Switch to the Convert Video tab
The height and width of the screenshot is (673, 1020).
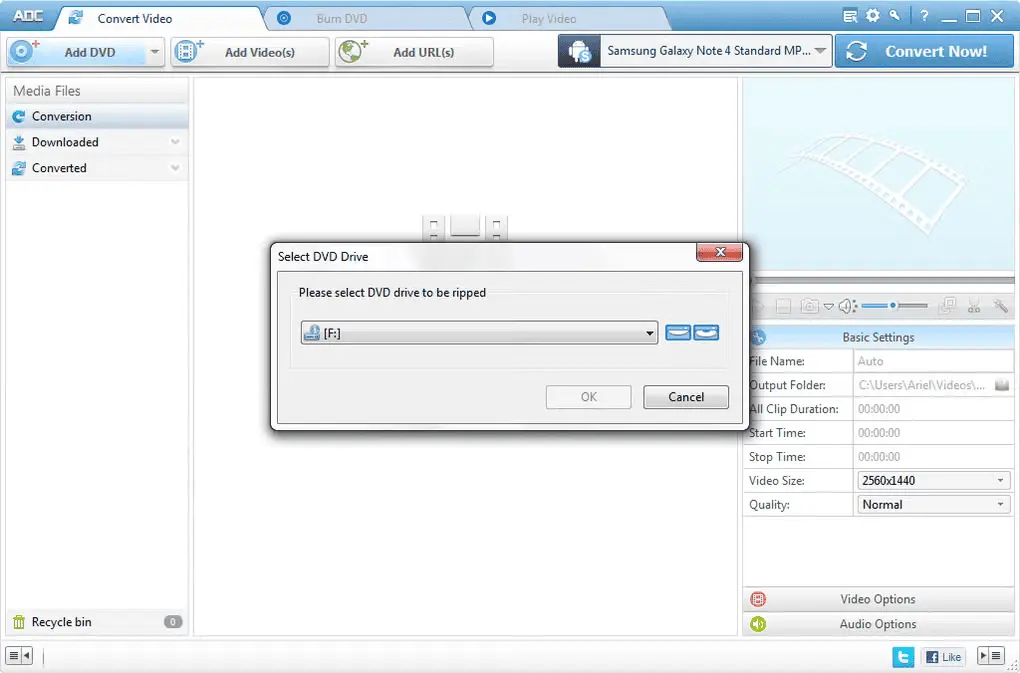(157, 18)
